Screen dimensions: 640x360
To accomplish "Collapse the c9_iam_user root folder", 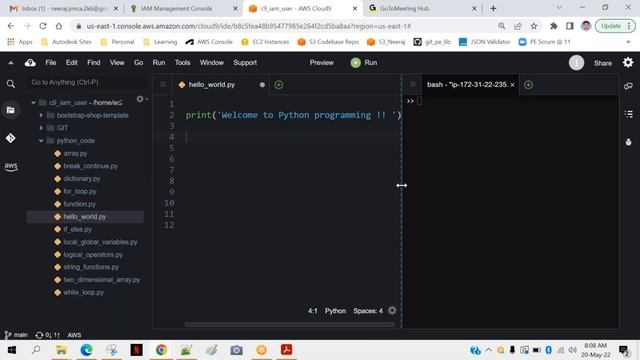I will [x=33, y=103].
